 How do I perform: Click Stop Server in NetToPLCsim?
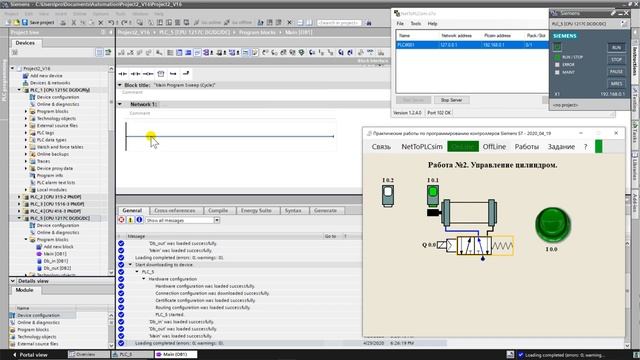tap(451, 100)
